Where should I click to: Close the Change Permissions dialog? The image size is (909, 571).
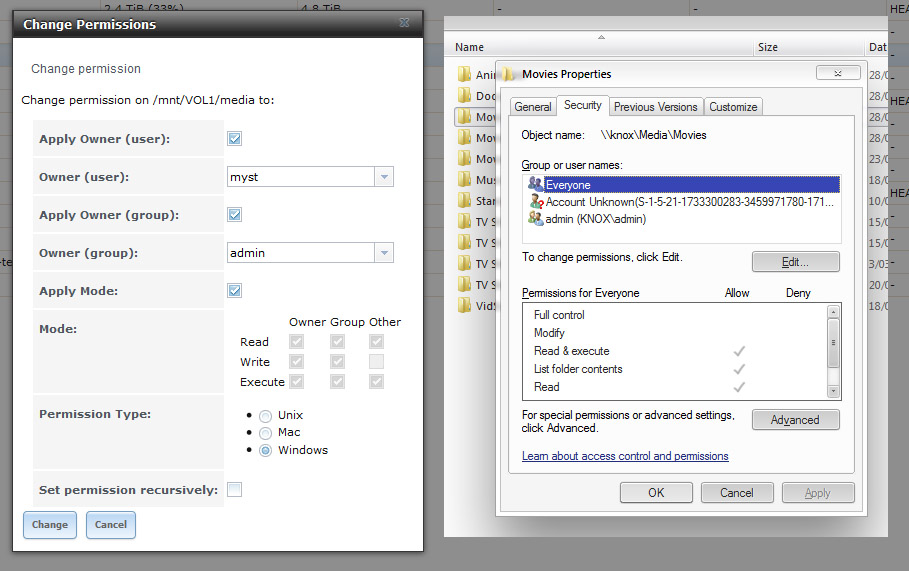(x=405, y=23)
